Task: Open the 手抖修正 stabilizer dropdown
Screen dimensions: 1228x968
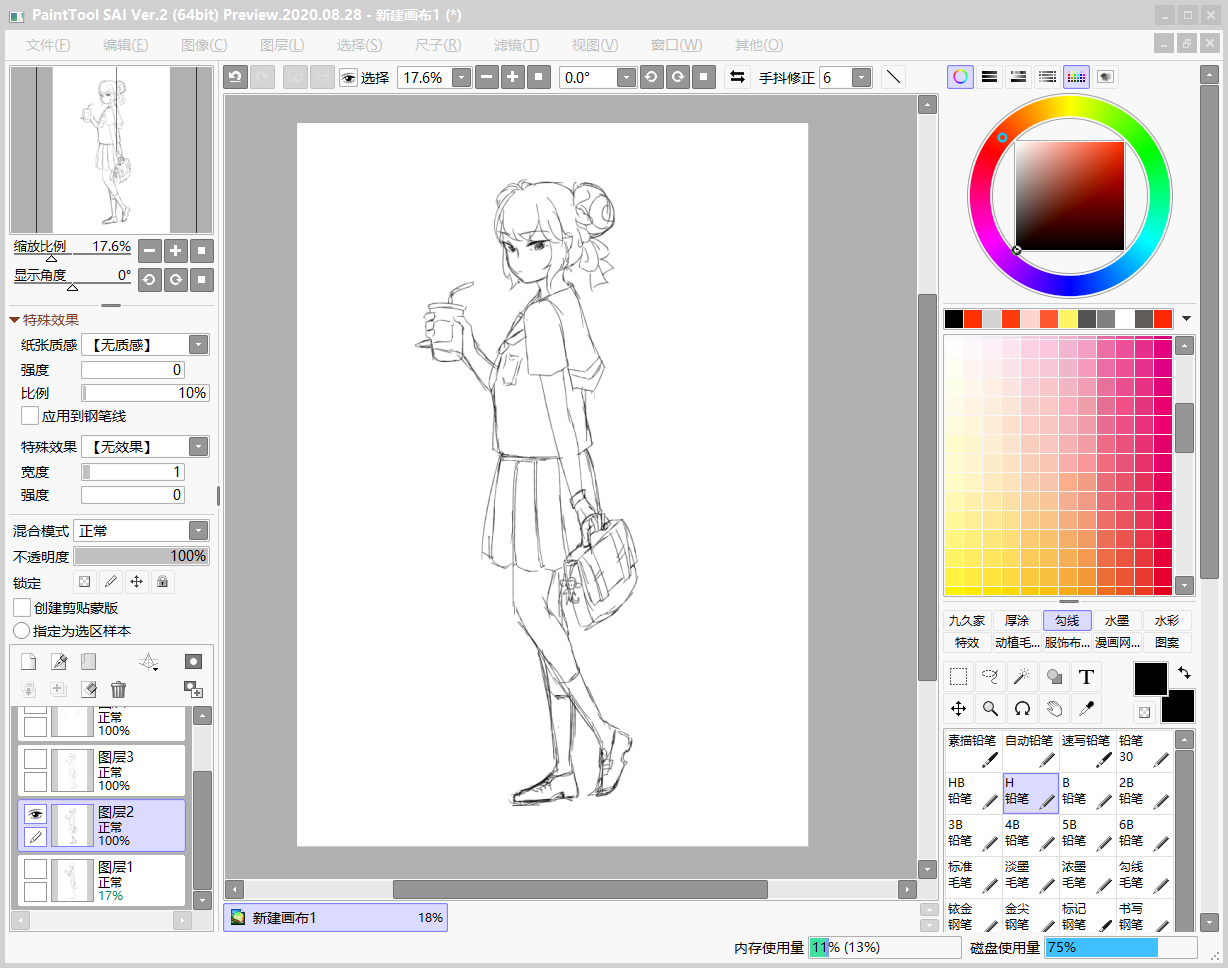Action: coord(862,77)
